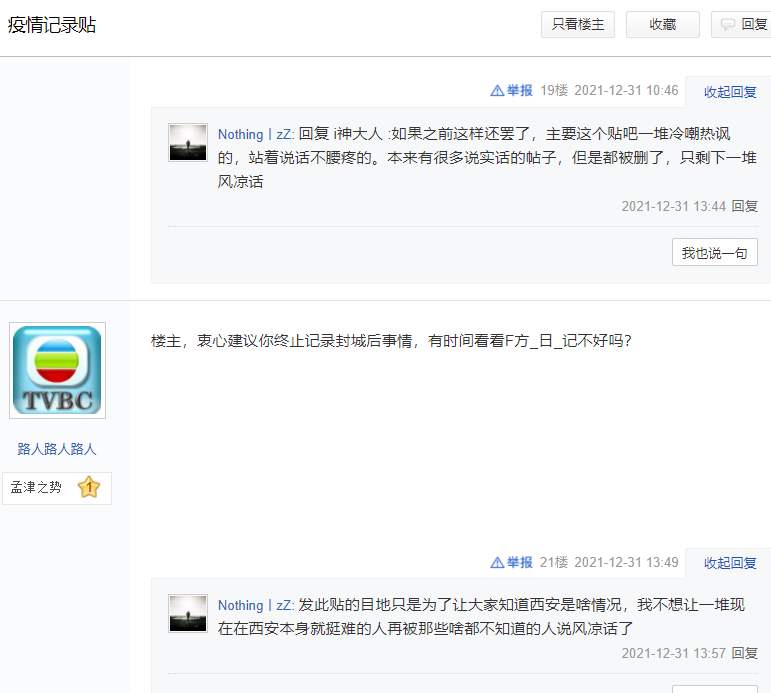771x693 pixels.
Task: Click the TVBC user avatar image
Action: pyautogui.click(x=58, y=371)
